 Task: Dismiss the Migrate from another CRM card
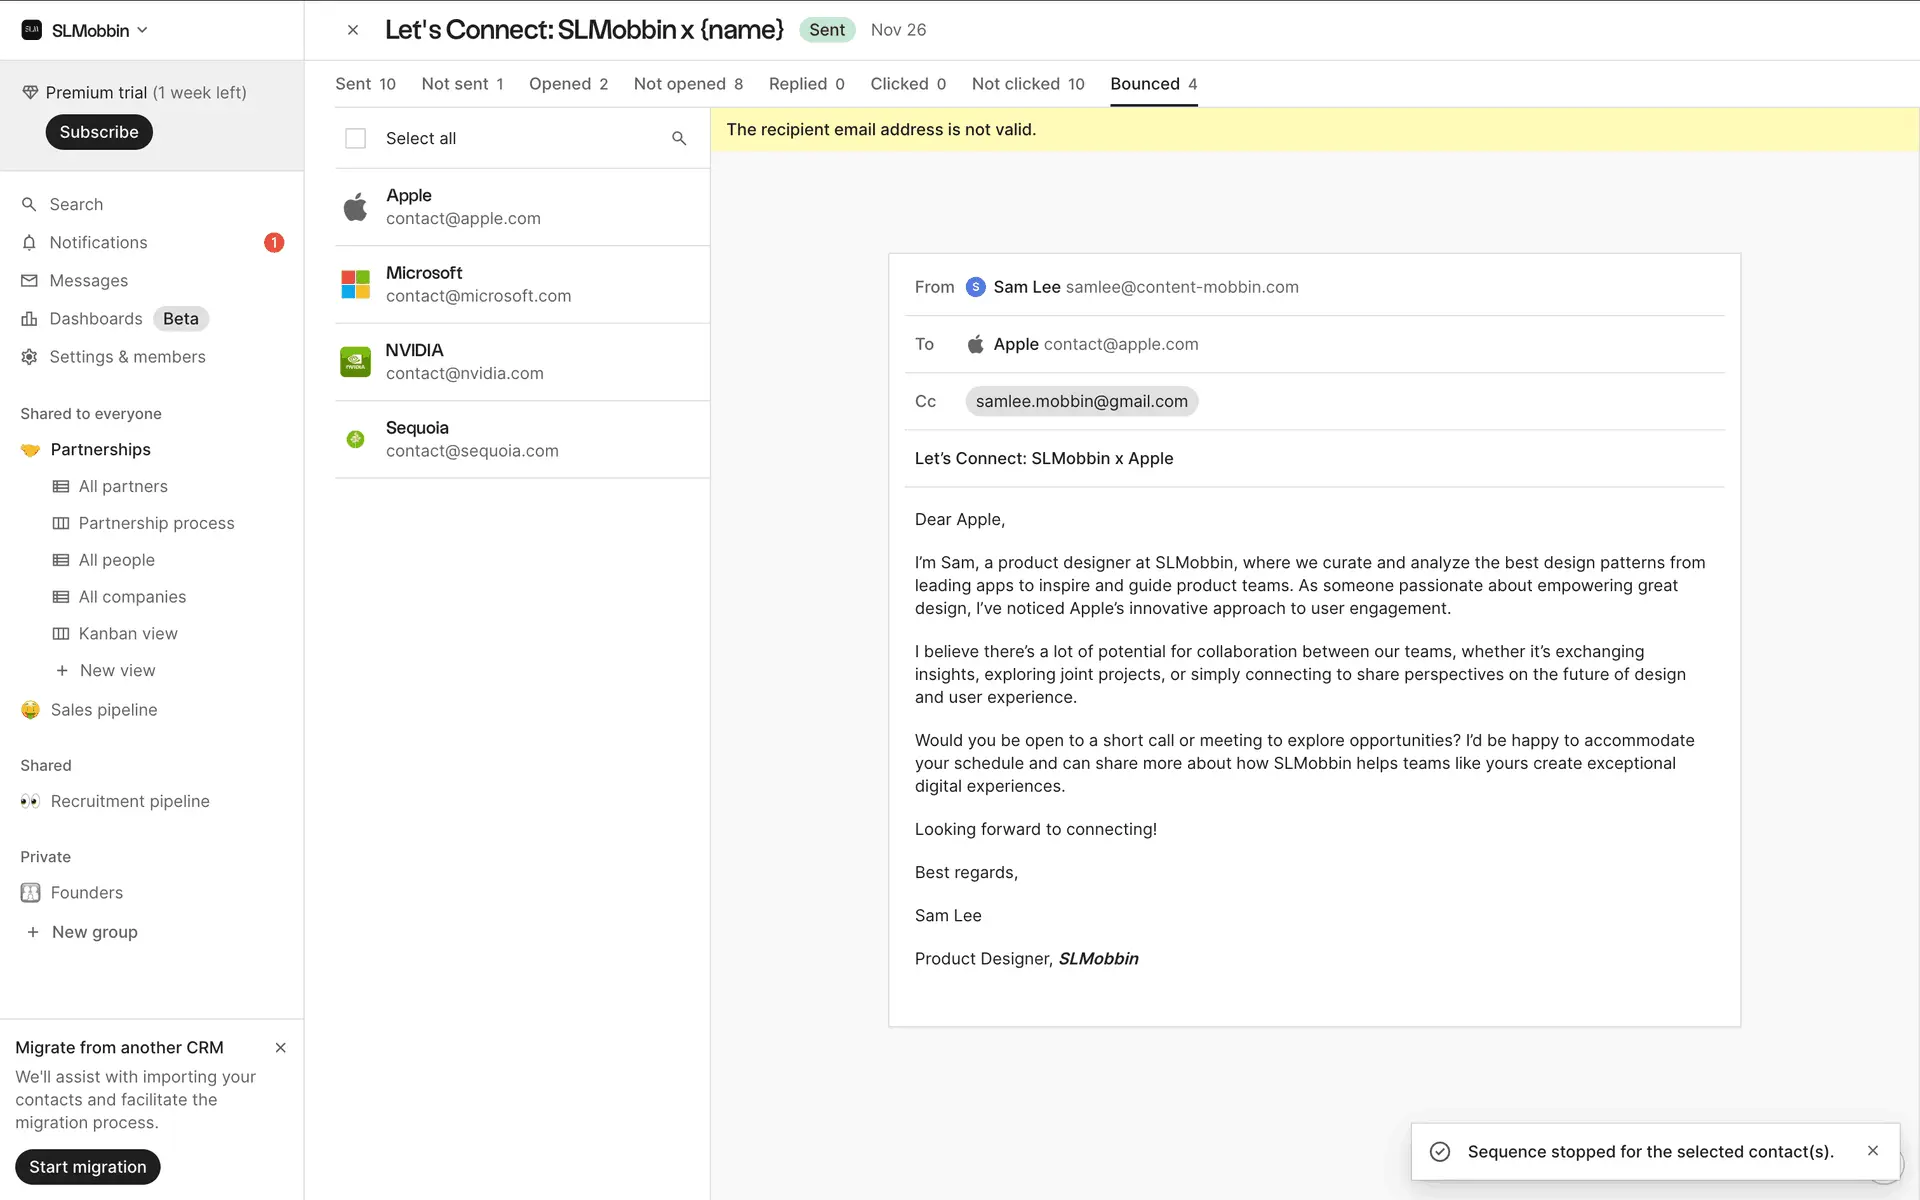click(280, 1048)
